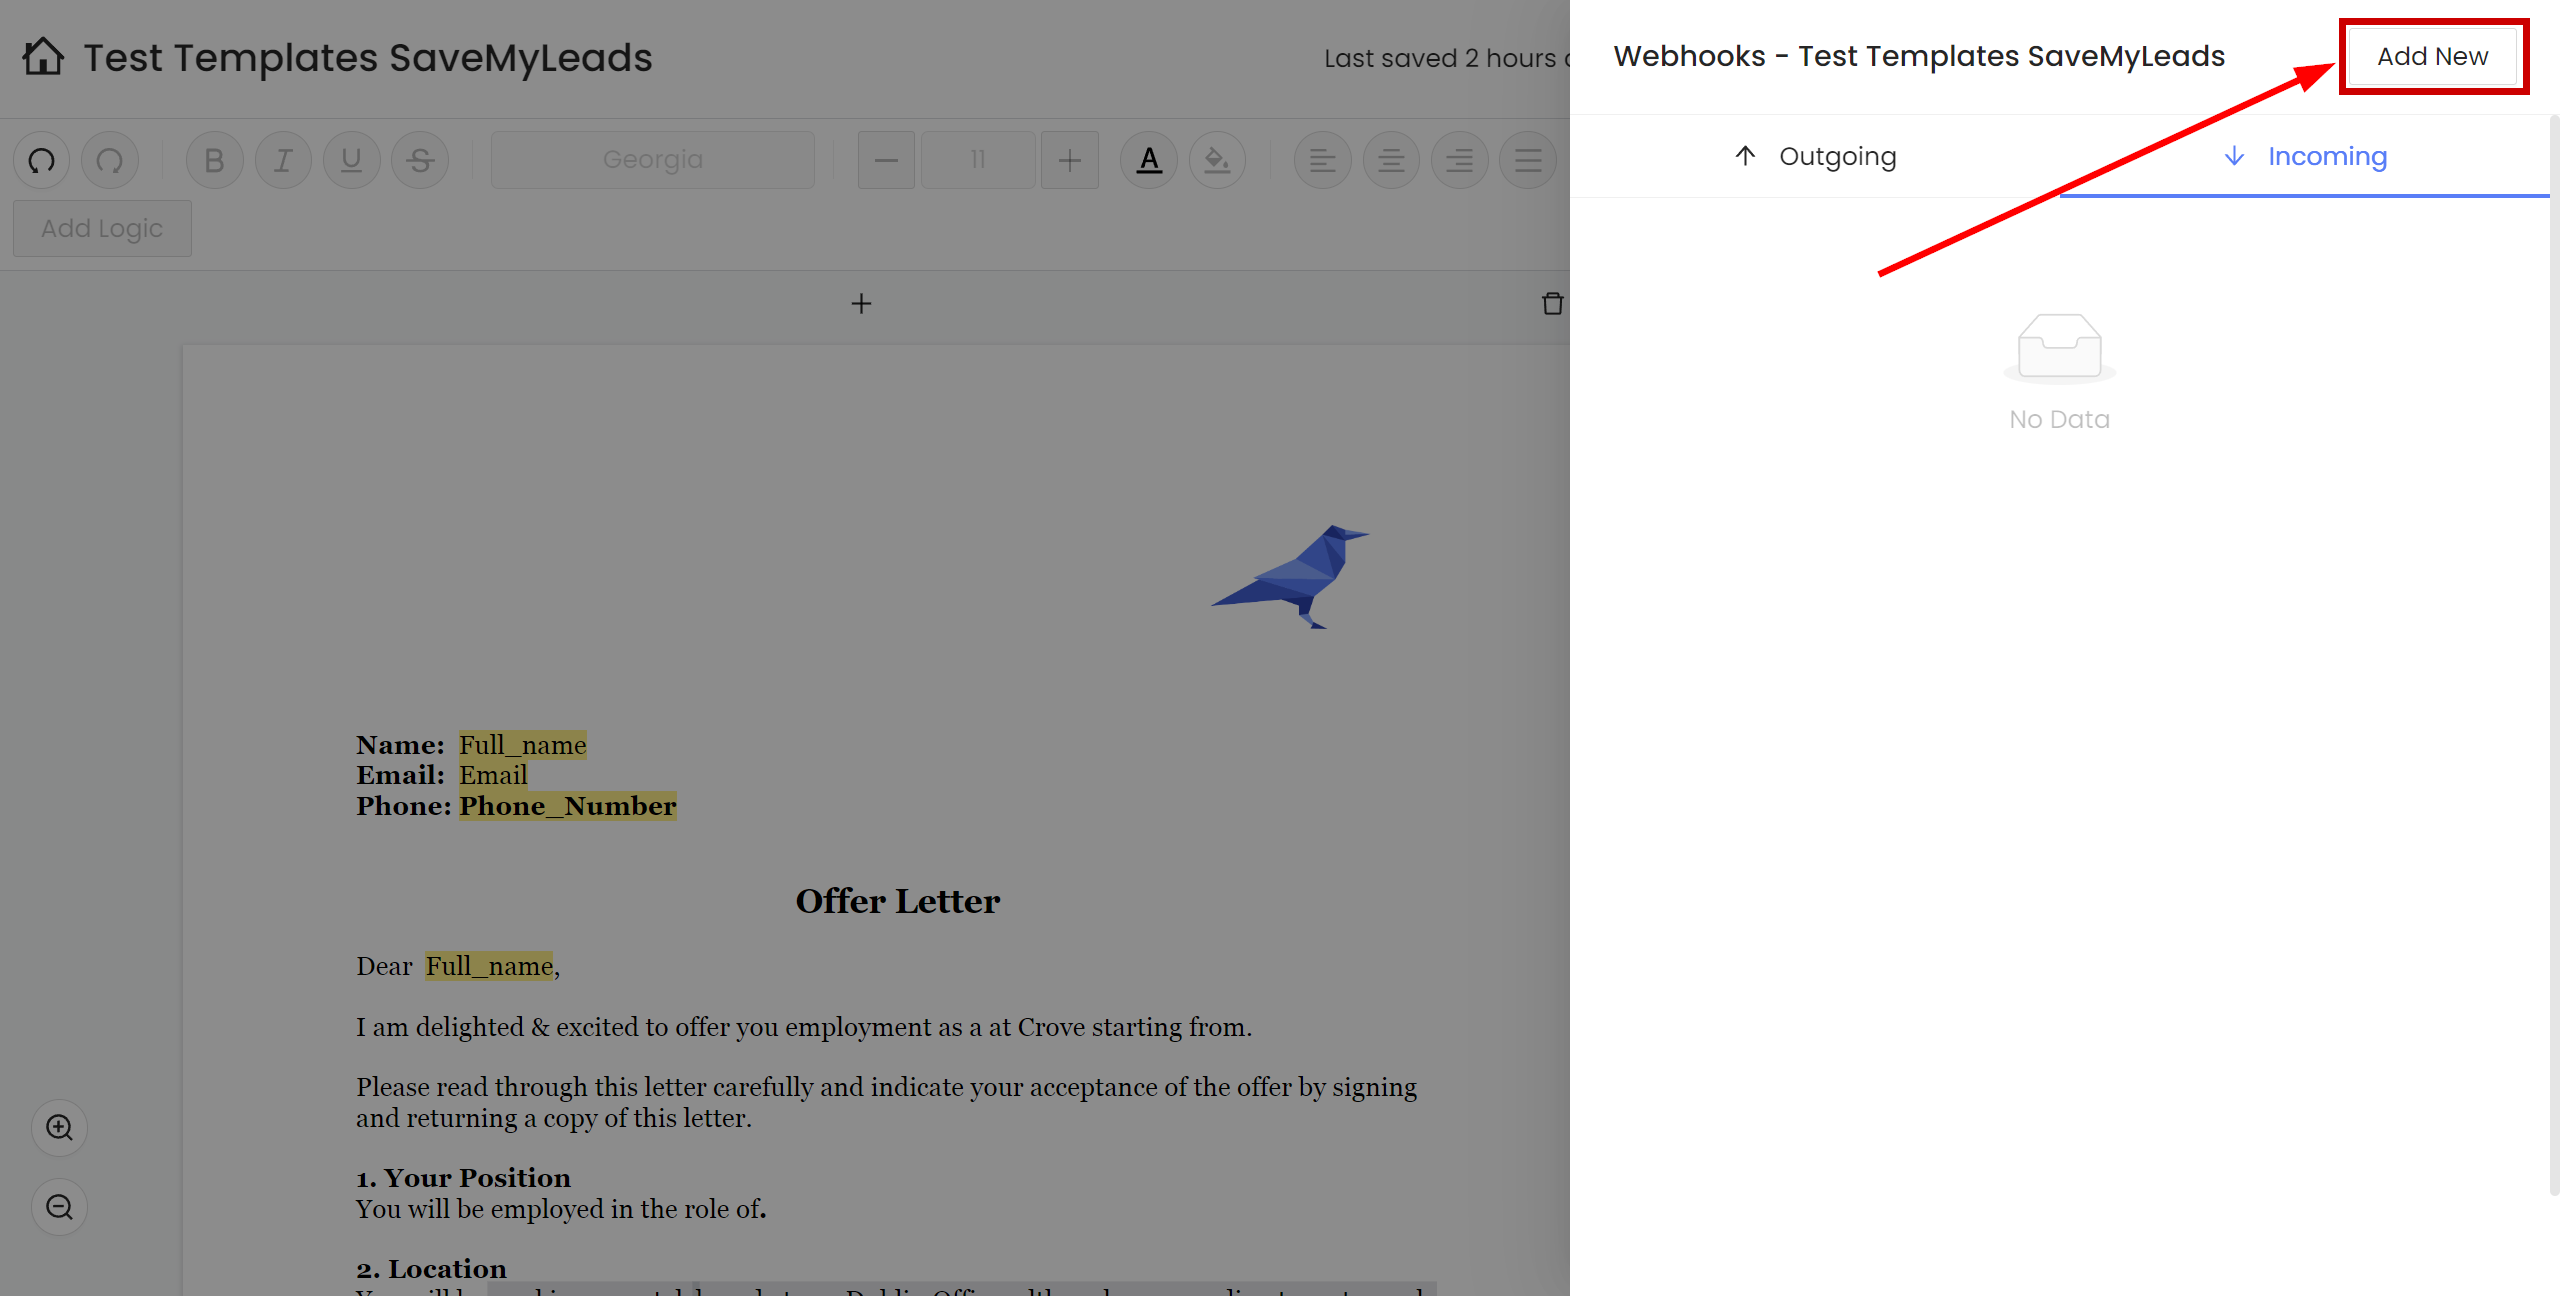Viewport: 2560px width, 1296px height.
Task: Align text left
Action: pyautogui.click(x=1322, y=160)
